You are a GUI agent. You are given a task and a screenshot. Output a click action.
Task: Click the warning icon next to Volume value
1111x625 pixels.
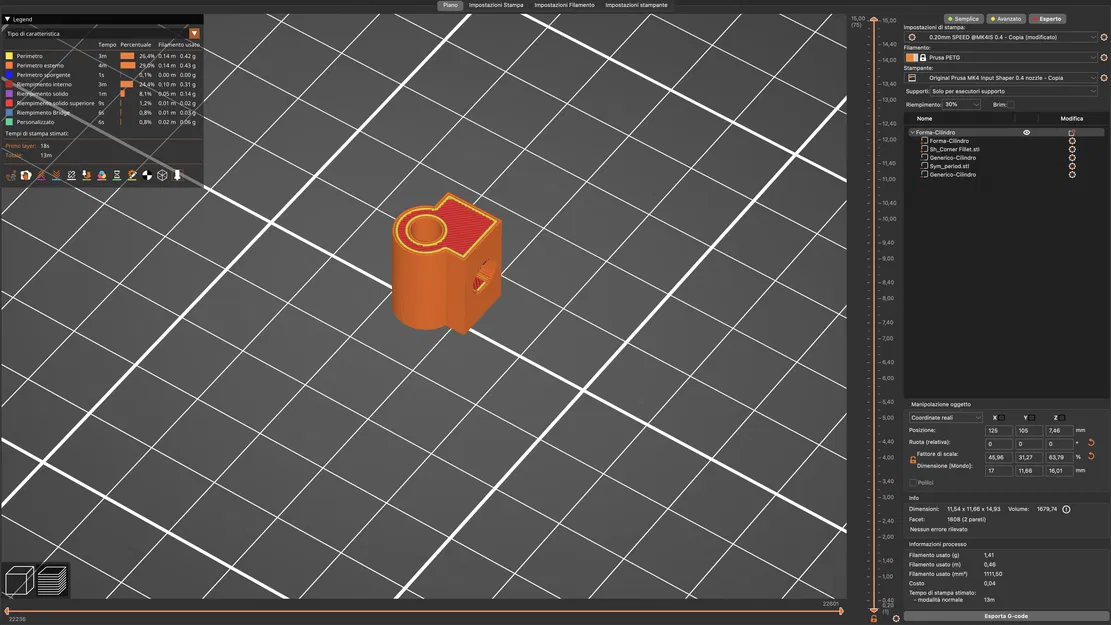coord(1066,509)
